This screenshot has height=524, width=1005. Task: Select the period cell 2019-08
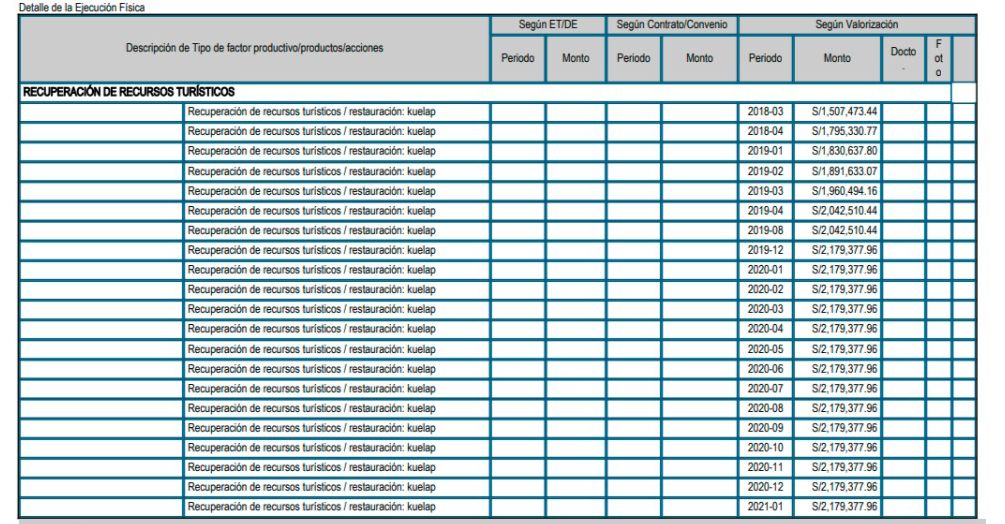click(765, 230)
